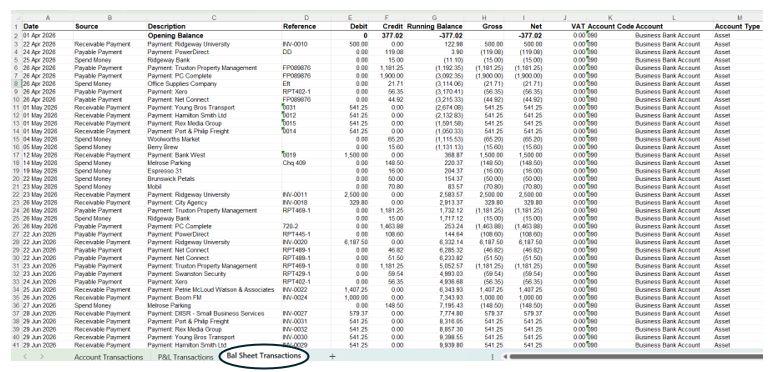Select the 9,939.80 running balance cell

click(x=434, y=345)
